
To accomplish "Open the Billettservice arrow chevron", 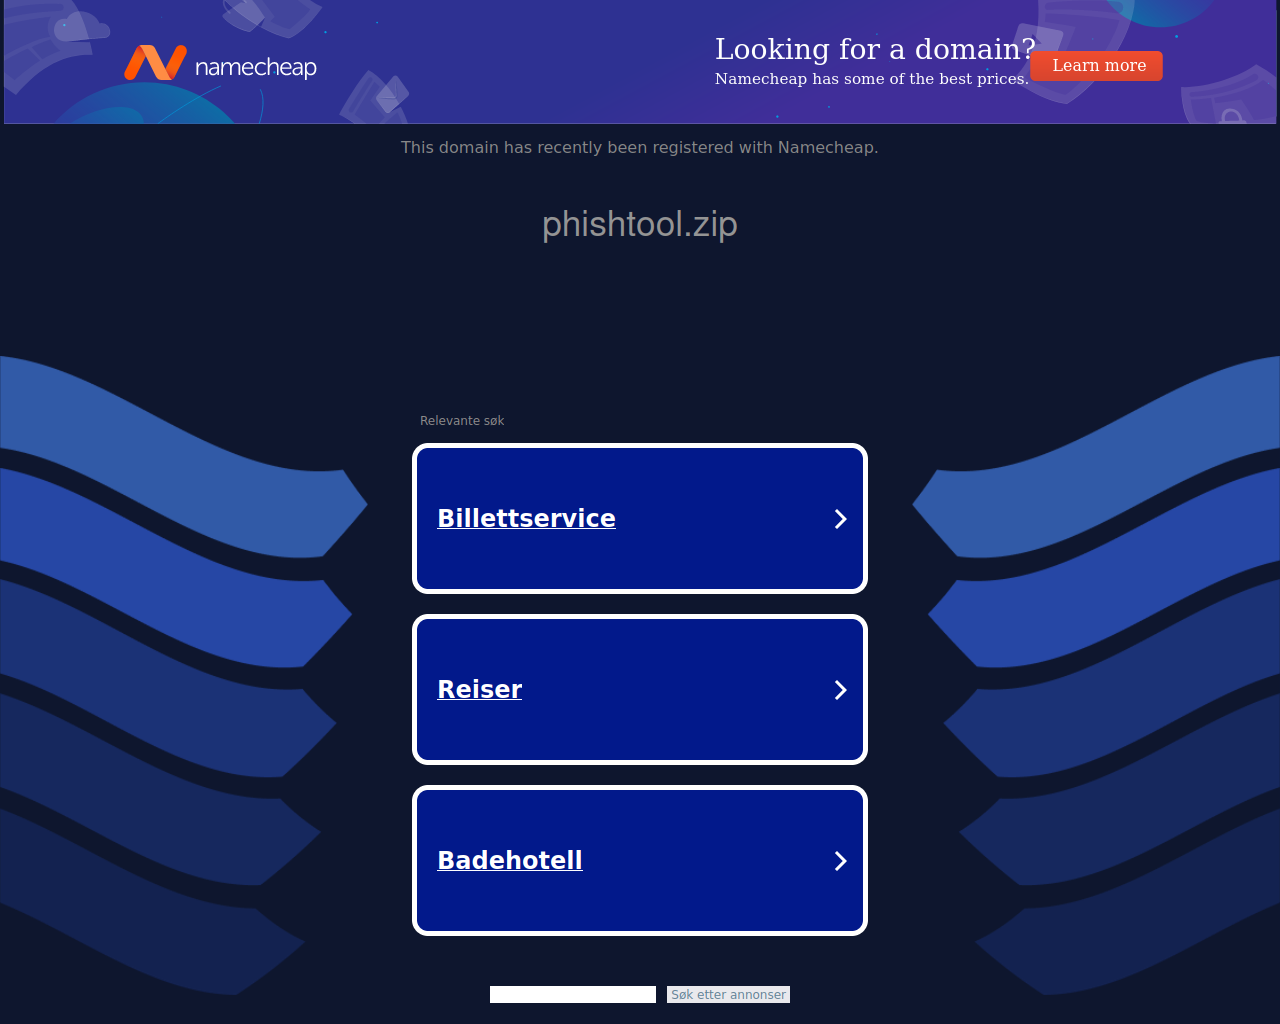I will pyautogui.click(x=841, y=519).
